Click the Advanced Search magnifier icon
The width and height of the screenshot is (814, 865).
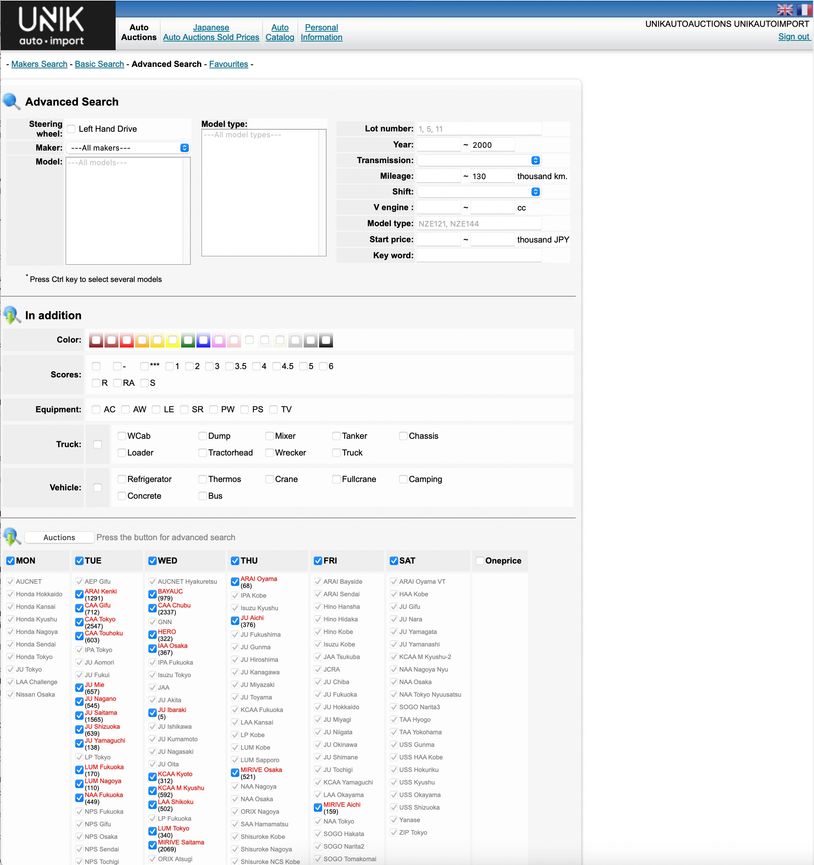[x=12, y=101]
